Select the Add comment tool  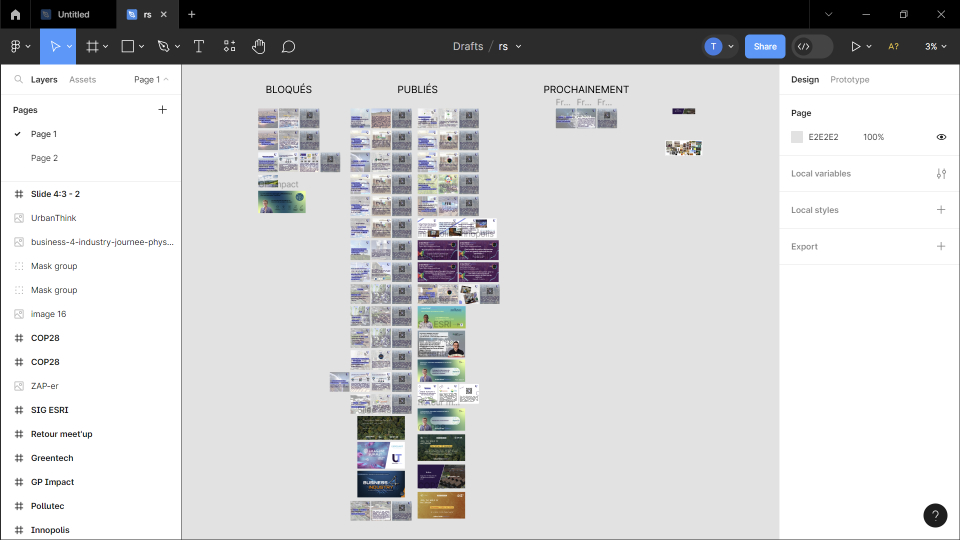pyautogui.click(x=288, y=46)
